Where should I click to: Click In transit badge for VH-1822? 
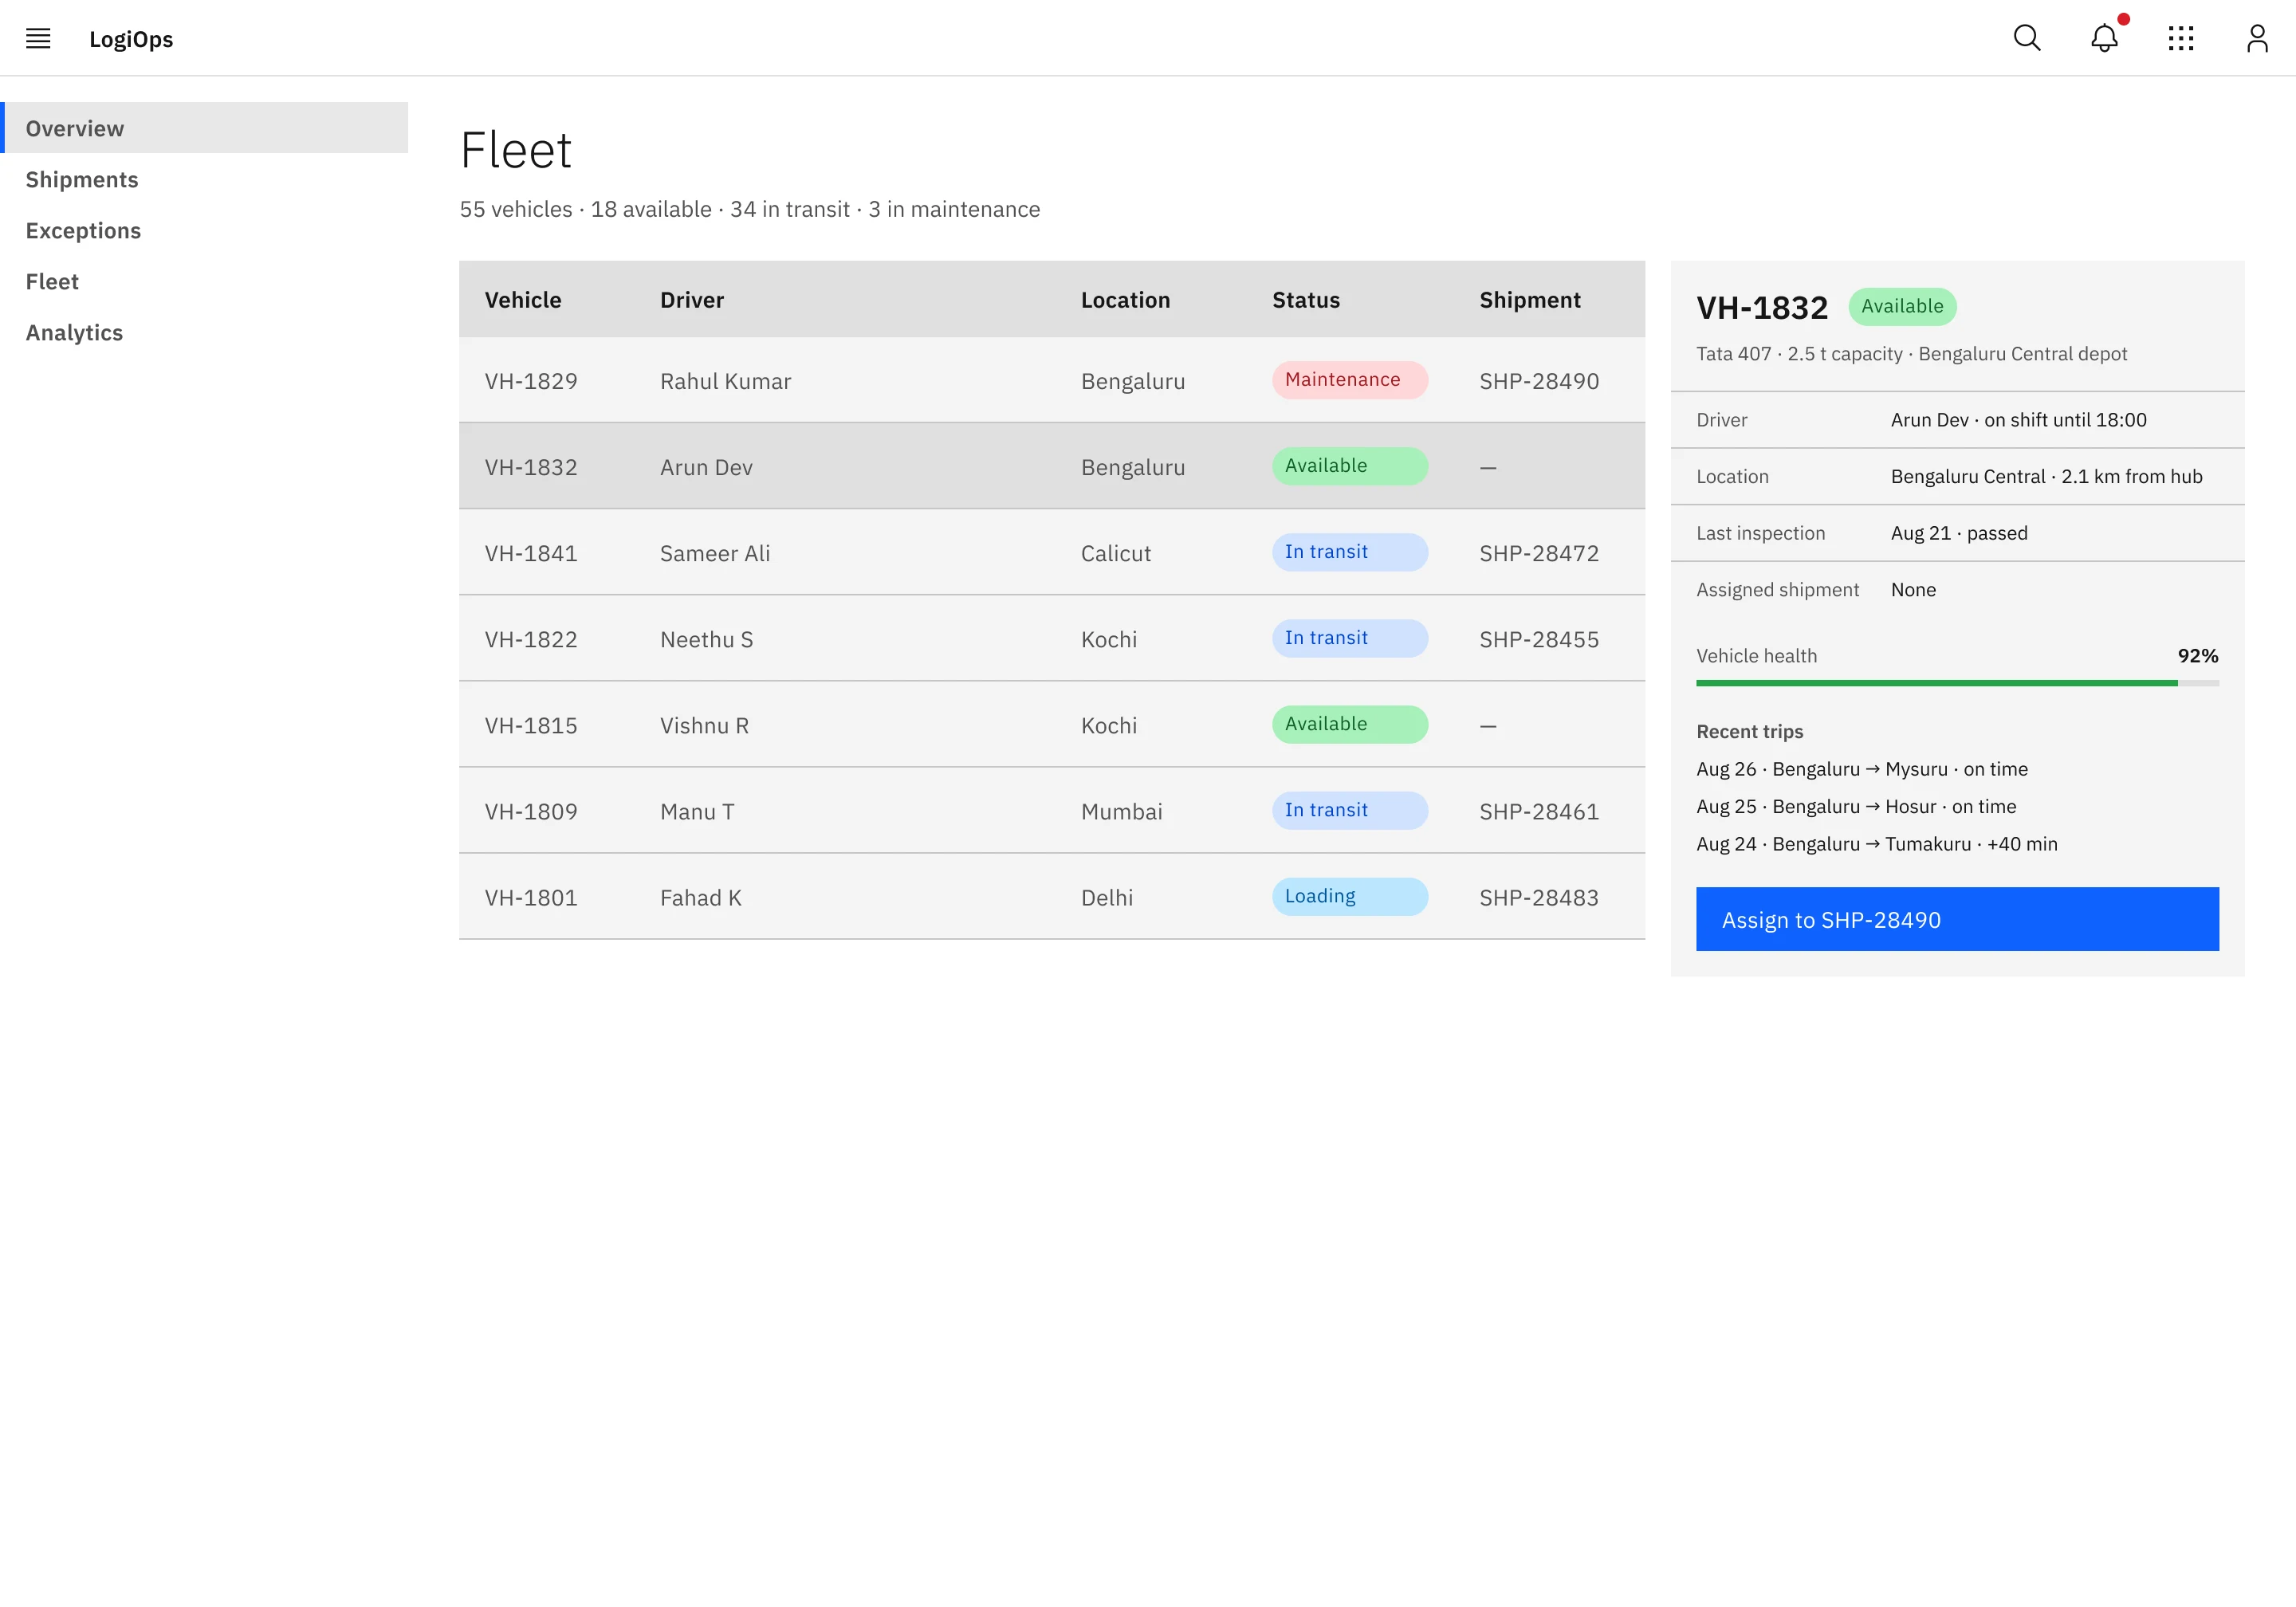coord(1349,637)
